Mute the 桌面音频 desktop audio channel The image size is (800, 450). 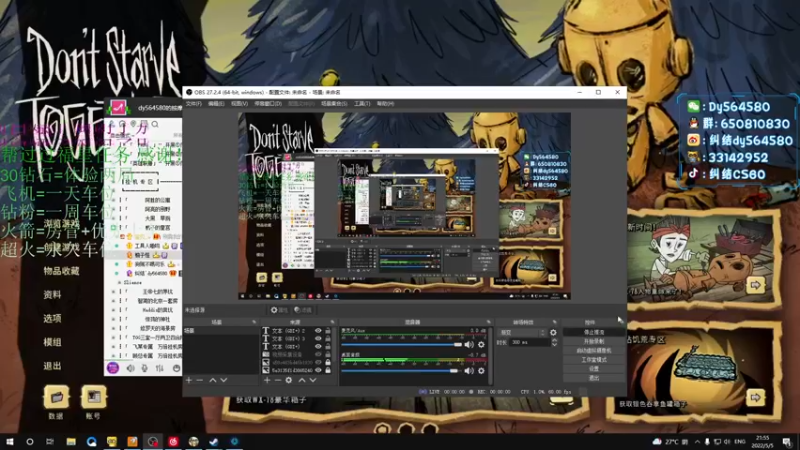tap(469, 371)
